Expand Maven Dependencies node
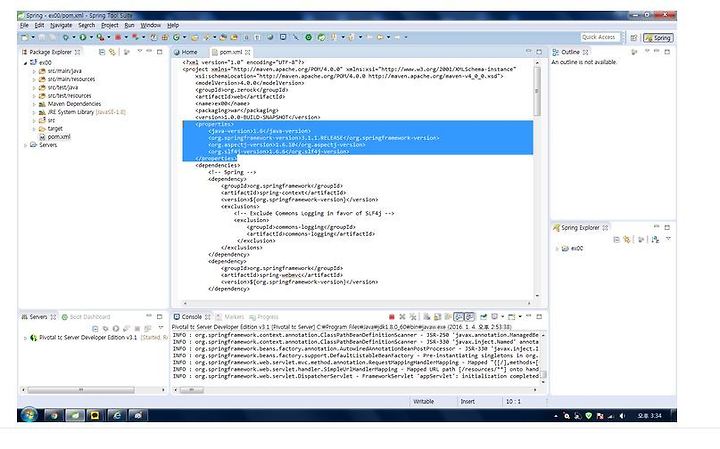Screen dimensions: 720x449 [x=34, y=104]
